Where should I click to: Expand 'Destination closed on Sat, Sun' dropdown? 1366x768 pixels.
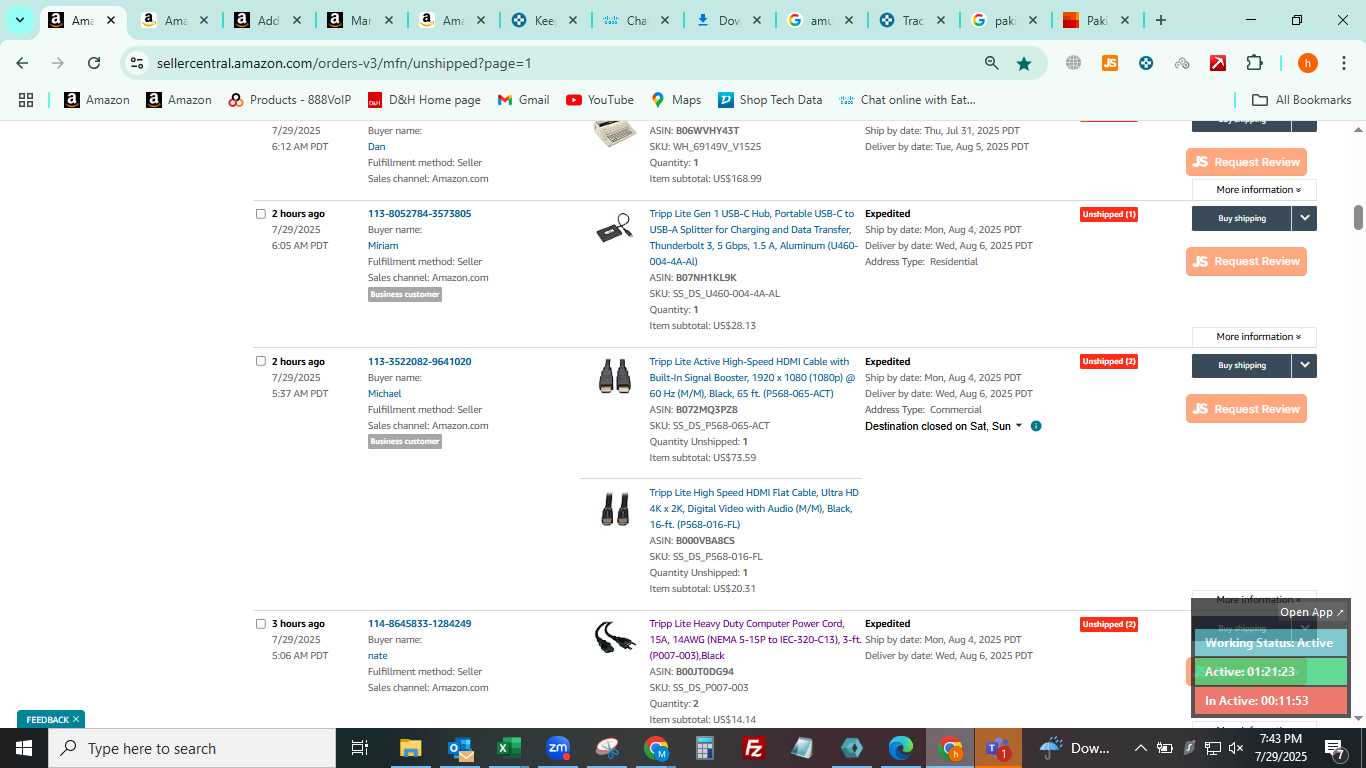1019,426
